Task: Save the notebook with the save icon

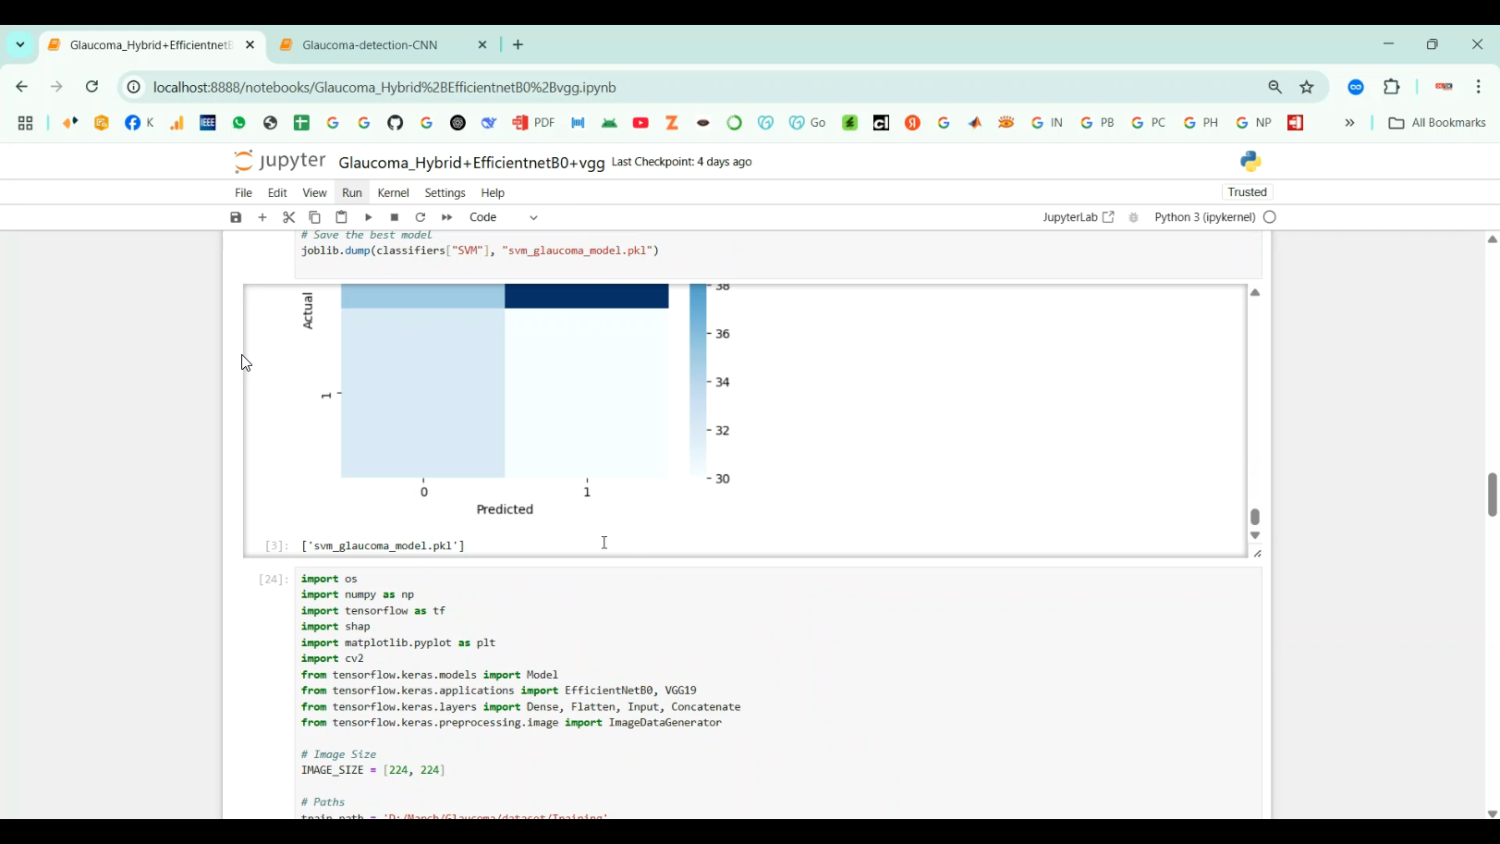Action: coord(236,217)
